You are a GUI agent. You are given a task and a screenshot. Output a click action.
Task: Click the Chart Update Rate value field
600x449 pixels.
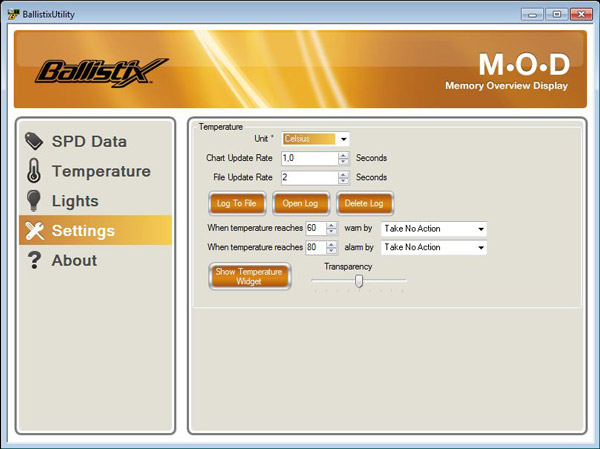point(310,158)
